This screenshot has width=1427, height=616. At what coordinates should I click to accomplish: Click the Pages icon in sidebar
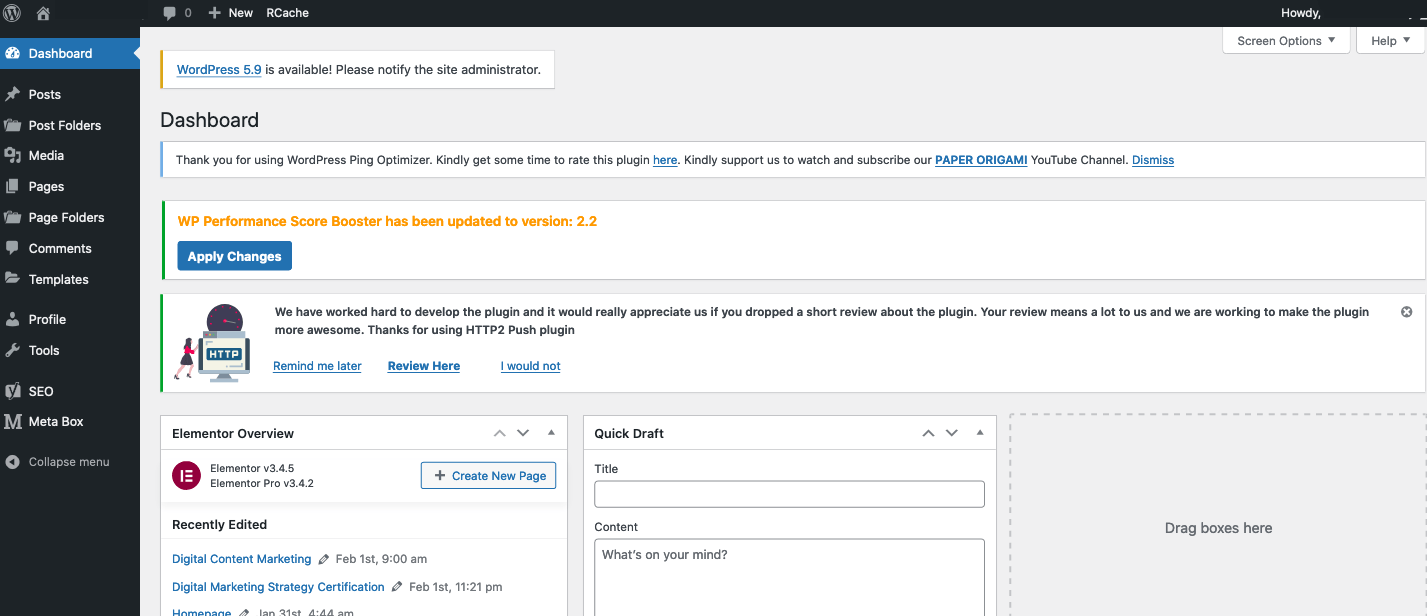(13, 186)
